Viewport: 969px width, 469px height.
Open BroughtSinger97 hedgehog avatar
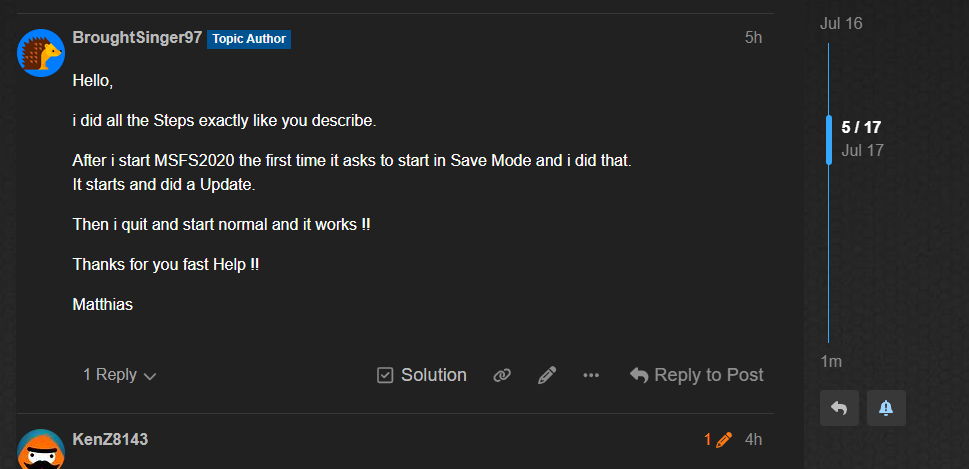[41, 53]
